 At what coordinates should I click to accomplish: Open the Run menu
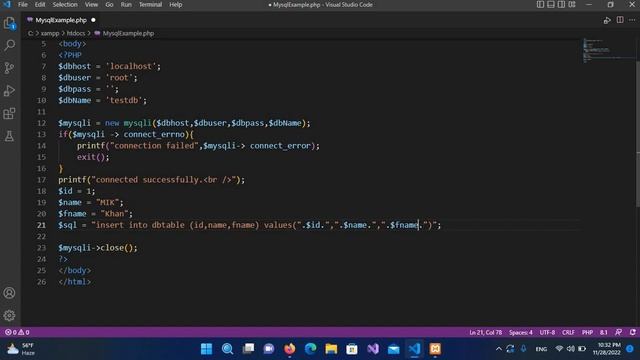[126, 4]
